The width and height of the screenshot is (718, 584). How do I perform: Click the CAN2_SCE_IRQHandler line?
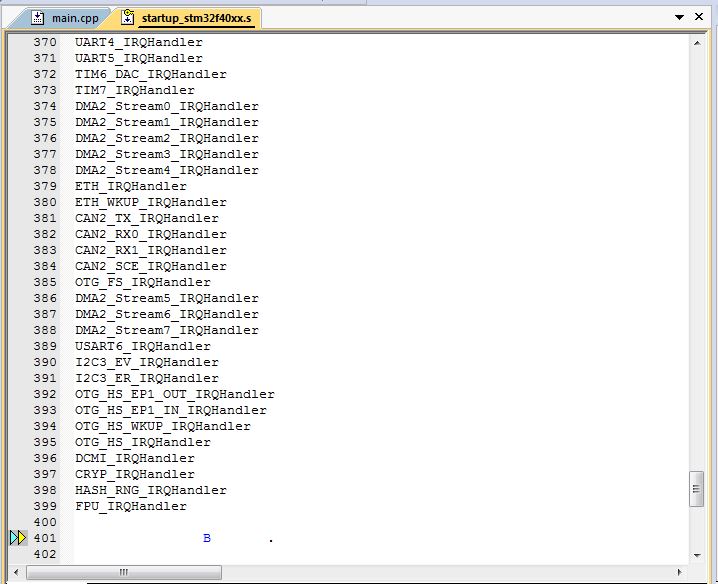(x=151, y=266)
